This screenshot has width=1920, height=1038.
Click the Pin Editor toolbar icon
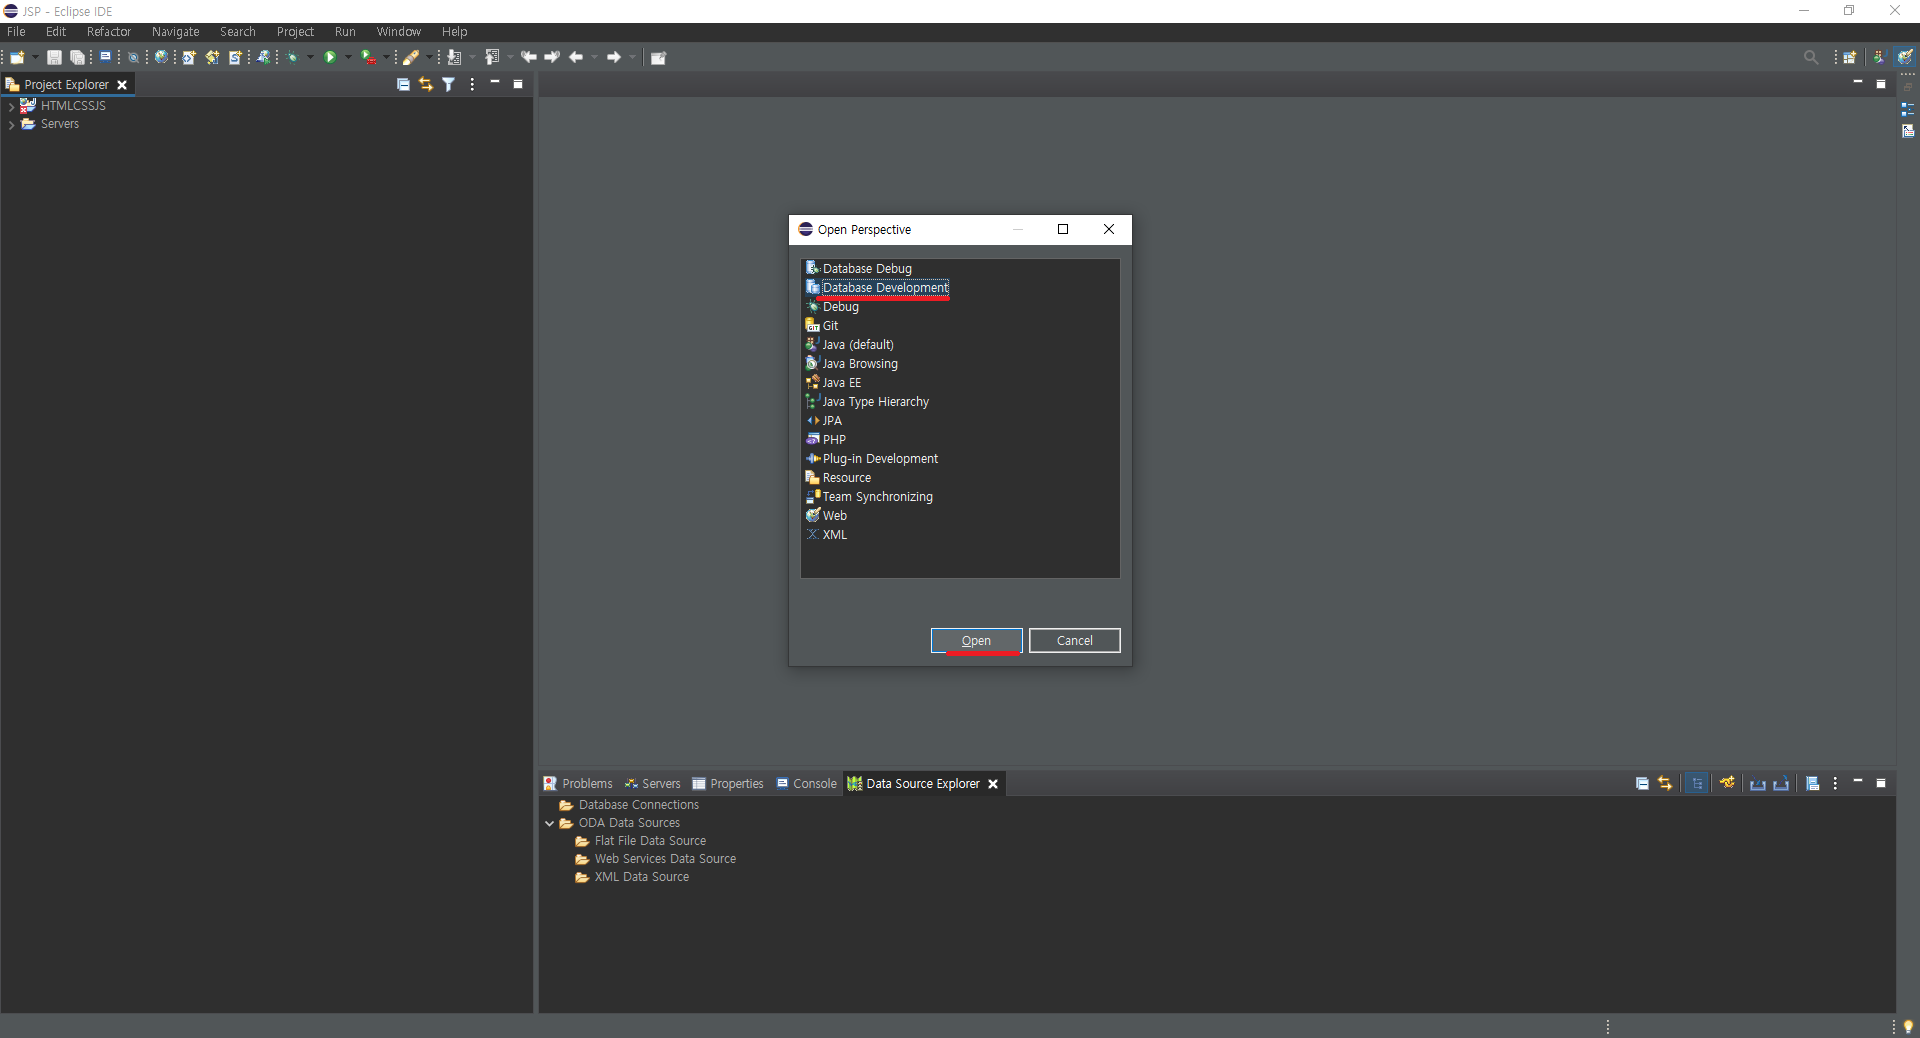658,57
